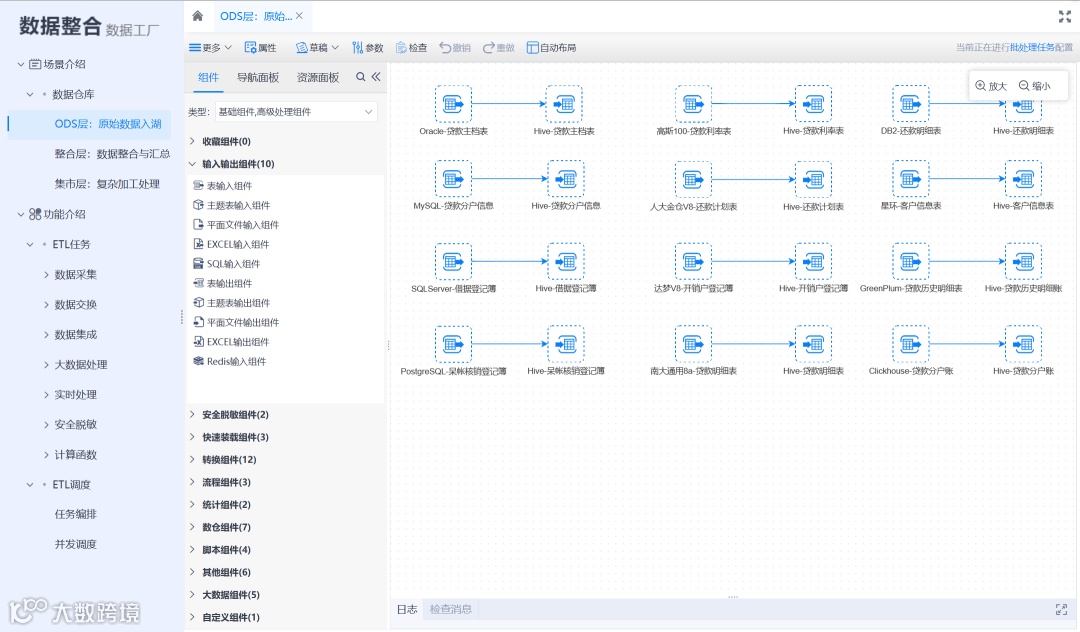This screenshot has height=632, width=1080.
Task: Select SQLServer-借据登记簿 node
Action: (453, 262)
